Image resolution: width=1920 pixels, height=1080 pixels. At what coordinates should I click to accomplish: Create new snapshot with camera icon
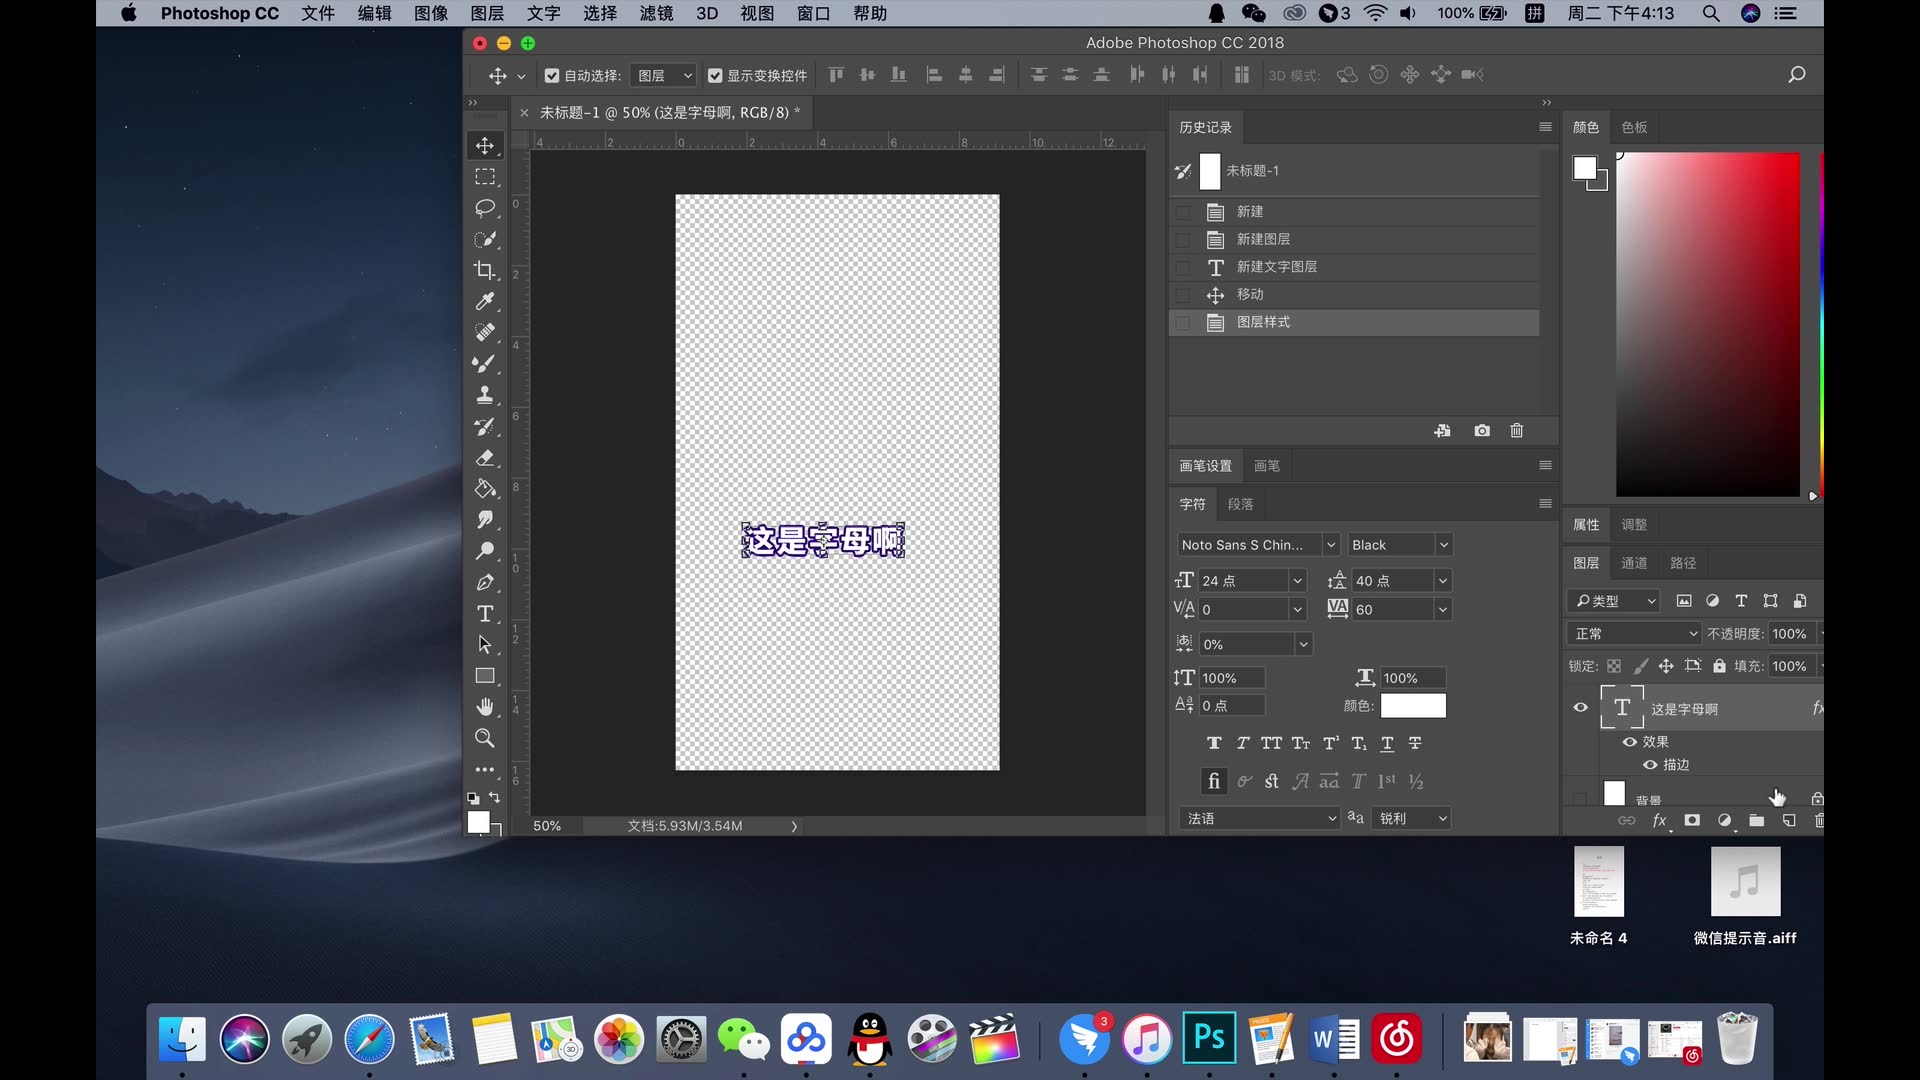[1482, 430]
